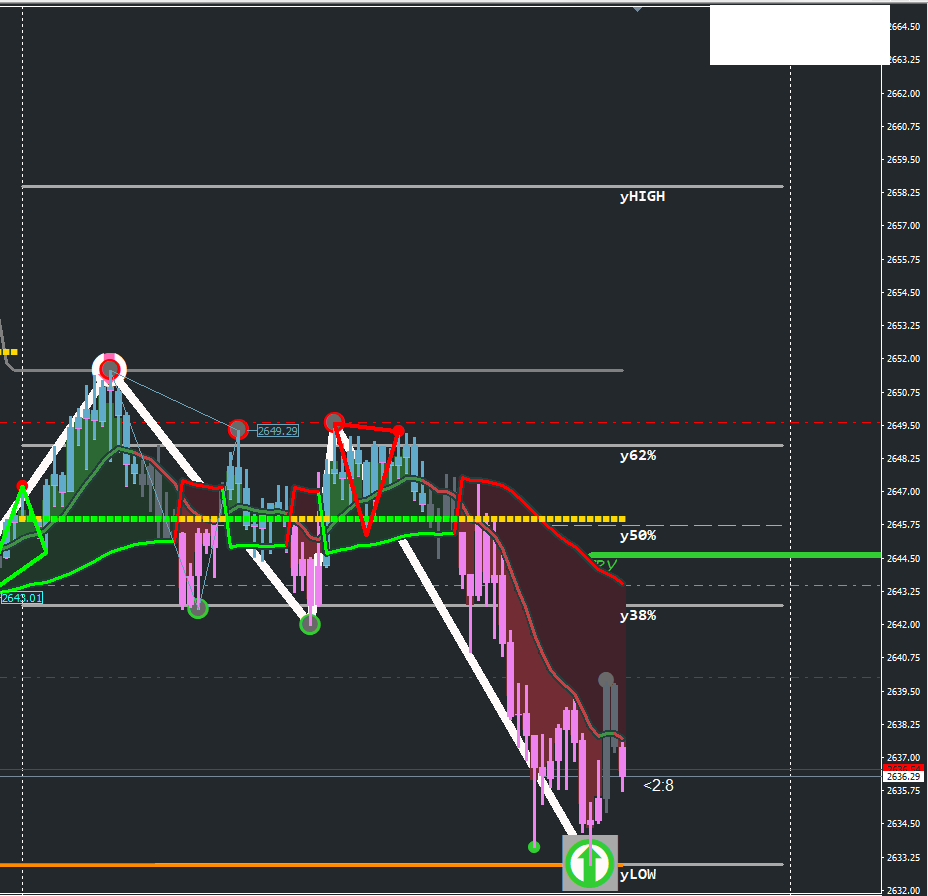Click the green up-arrow buy signal icon
This screenshot has width=928, height=896.
pyautogui.click(x=589, y=862)
